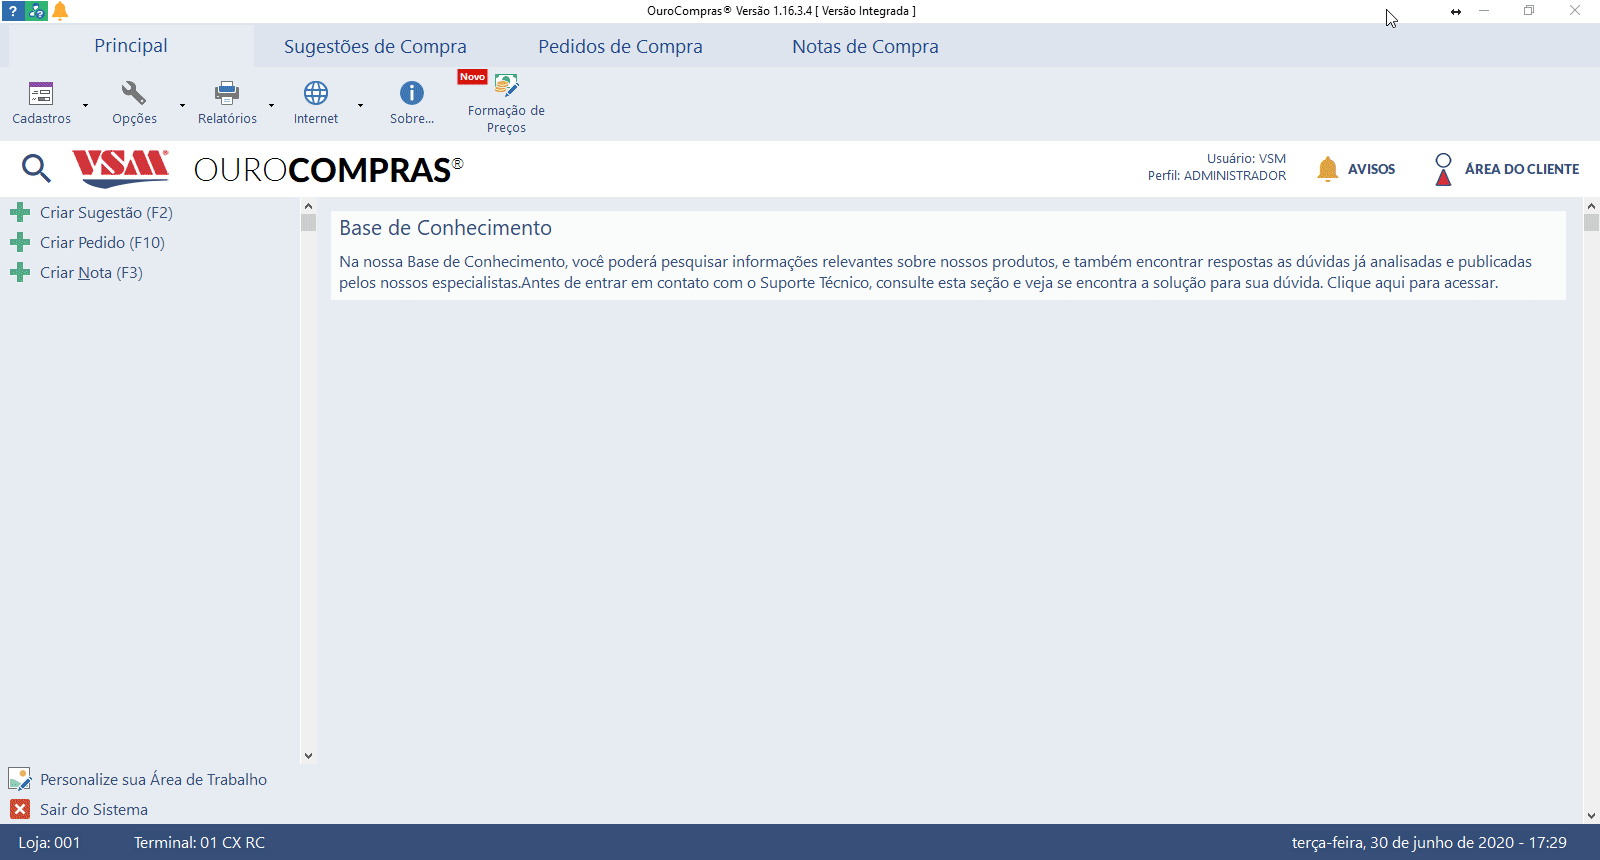Viewport: 1600px width, 860px height.
Task: Open the Notas de Compra tab
Action: [x=865, y=46]
